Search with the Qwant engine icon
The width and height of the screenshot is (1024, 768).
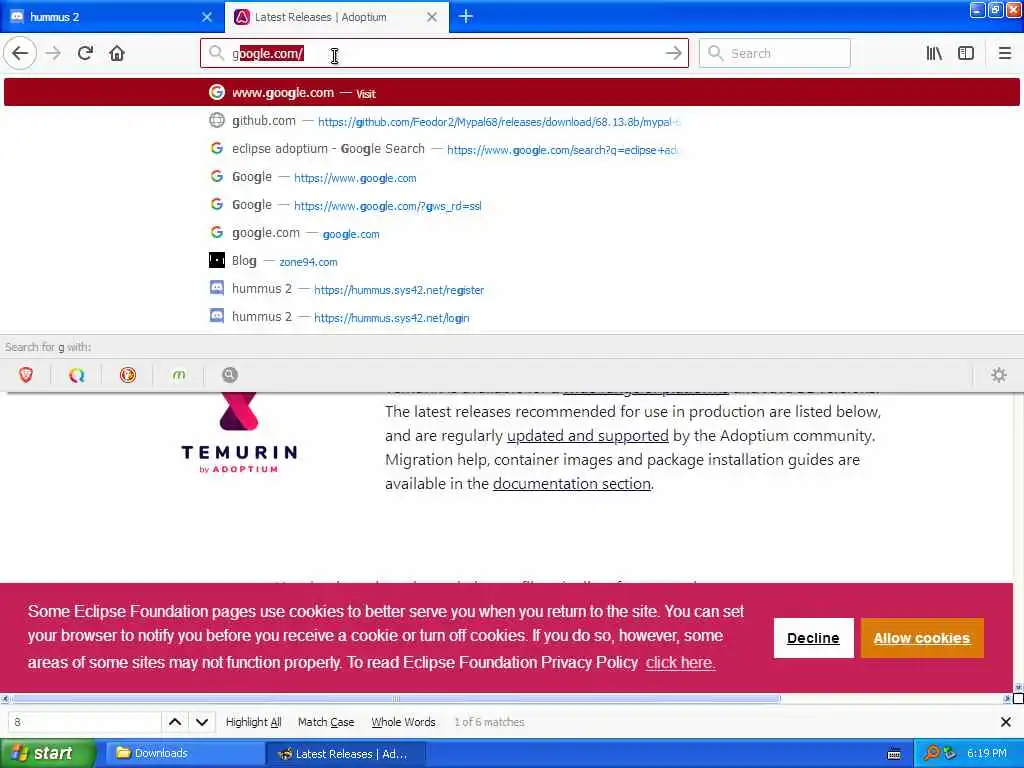pyautogui.click(x=77, y=375)
